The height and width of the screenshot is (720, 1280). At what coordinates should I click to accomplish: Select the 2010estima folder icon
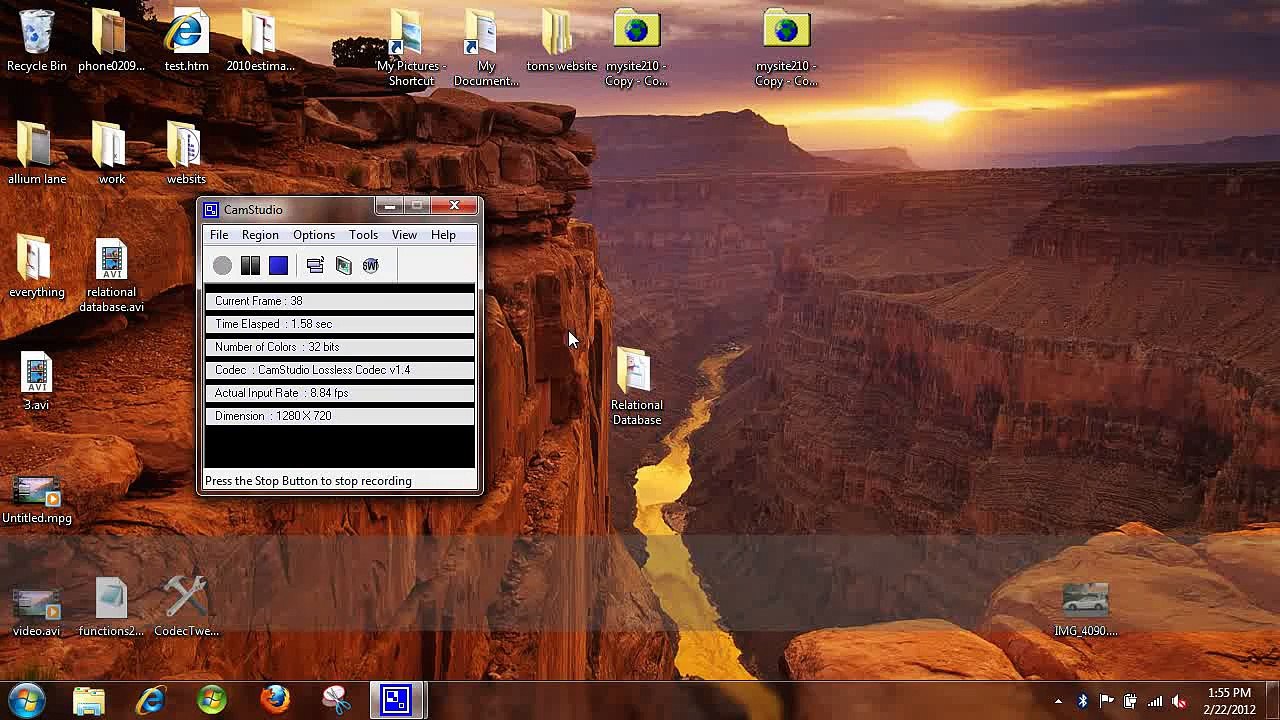coord(260,41)
